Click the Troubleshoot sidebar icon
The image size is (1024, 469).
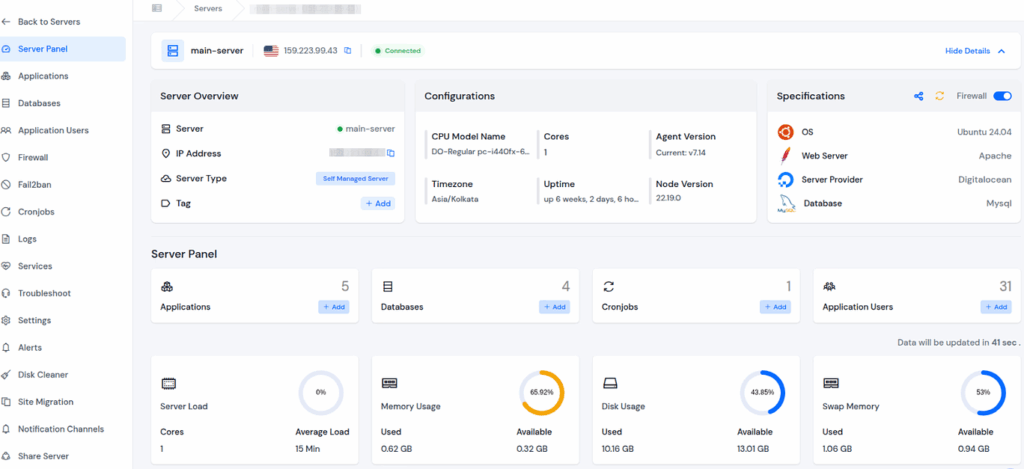[x=6, y=293]
